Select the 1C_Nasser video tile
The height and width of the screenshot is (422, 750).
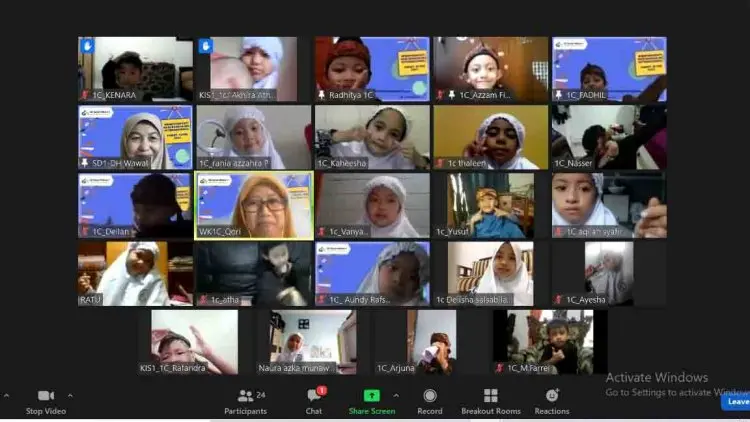(x=609, y=137)
